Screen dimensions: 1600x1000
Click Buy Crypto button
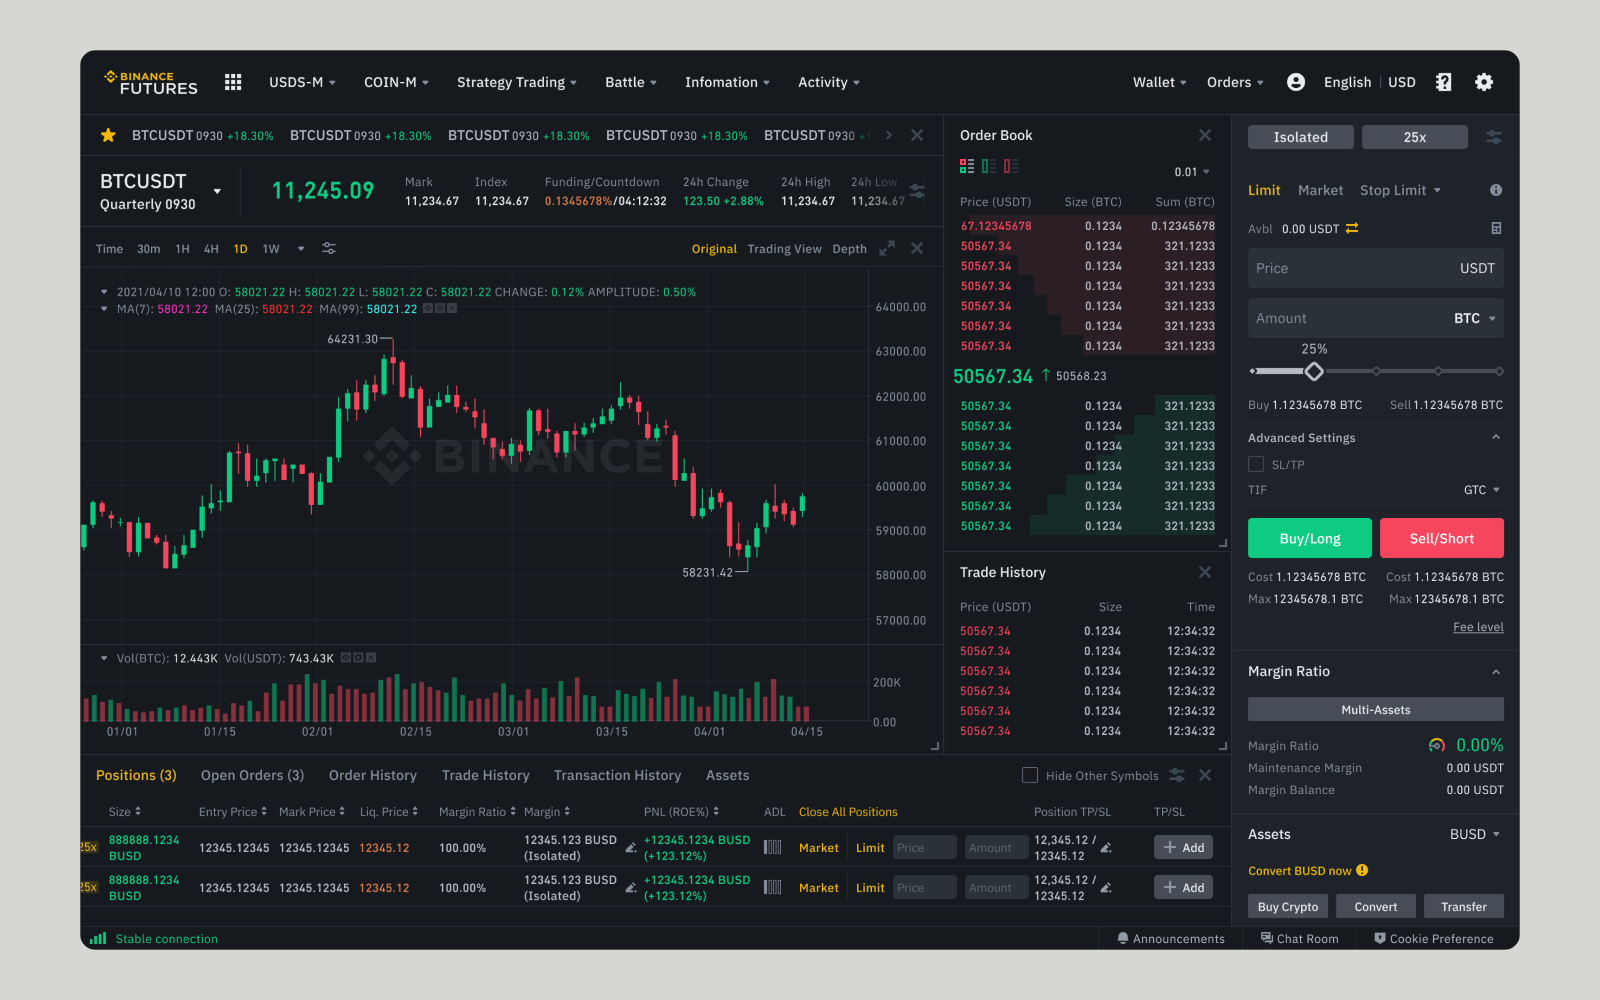tap(1288, 906)
